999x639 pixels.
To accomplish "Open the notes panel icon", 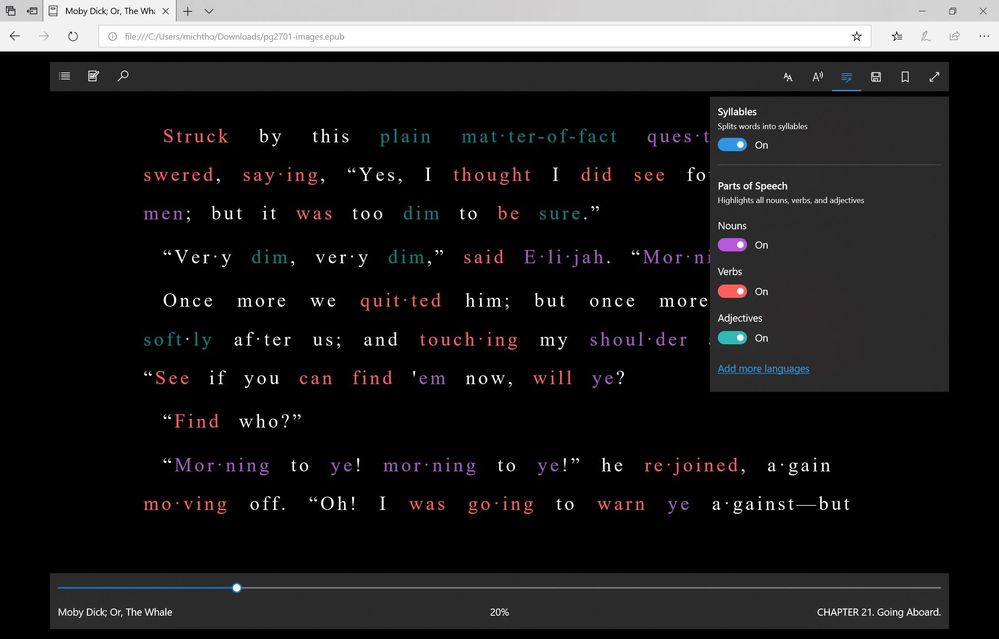I will (x=93, y=76).
